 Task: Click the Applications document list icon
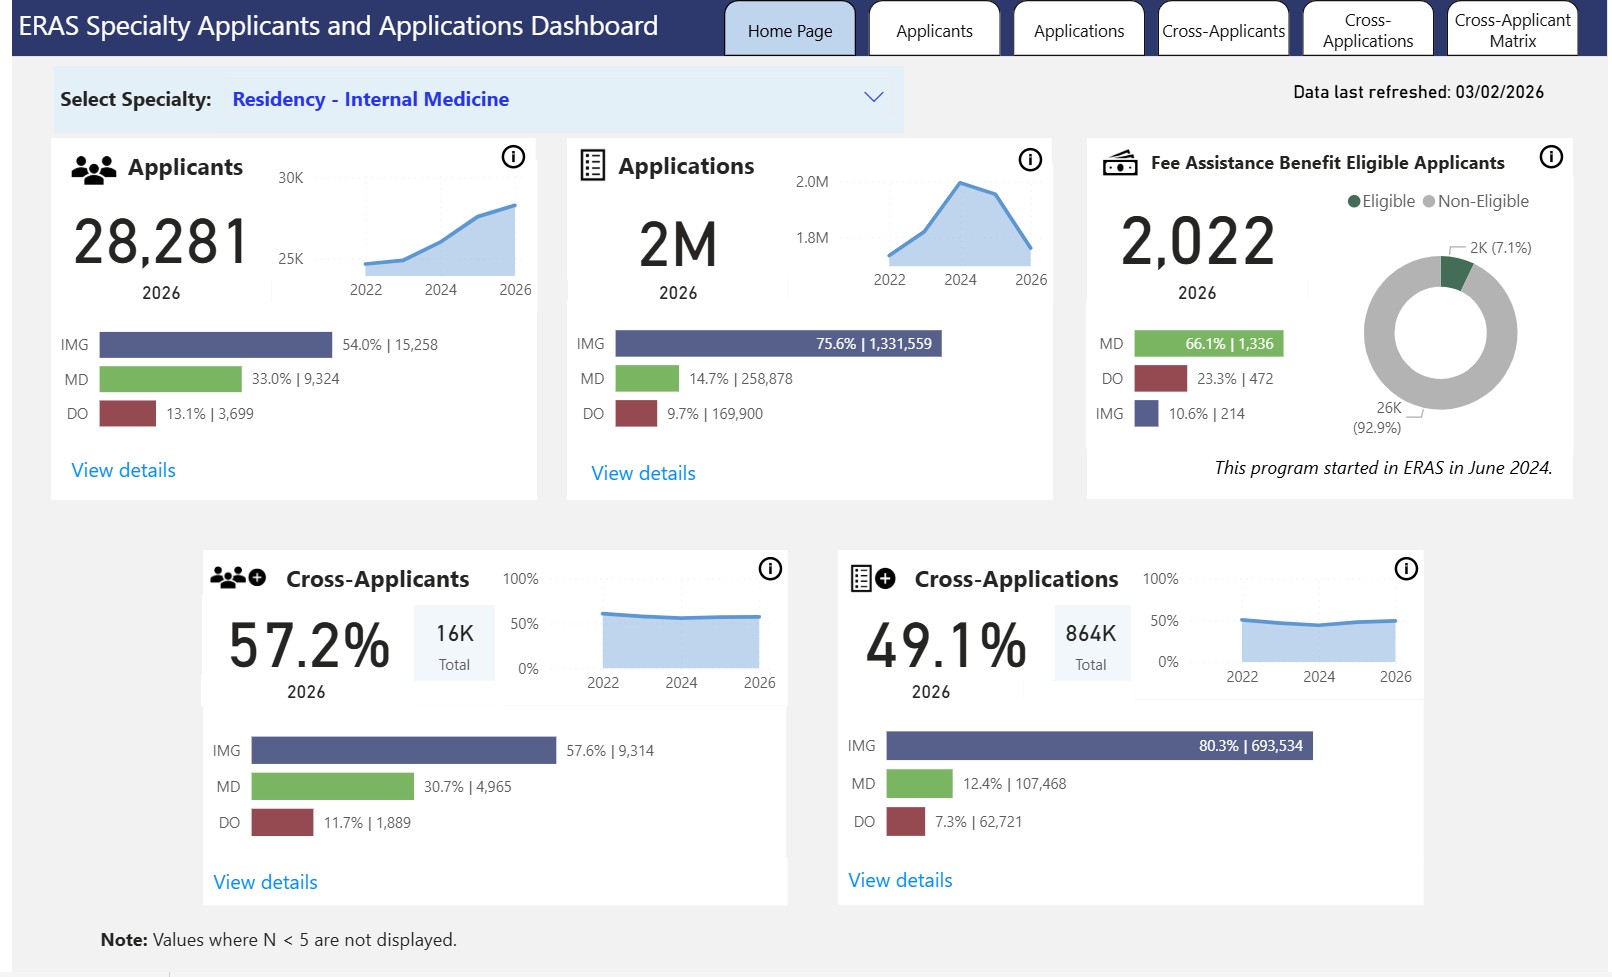(593, 166)
